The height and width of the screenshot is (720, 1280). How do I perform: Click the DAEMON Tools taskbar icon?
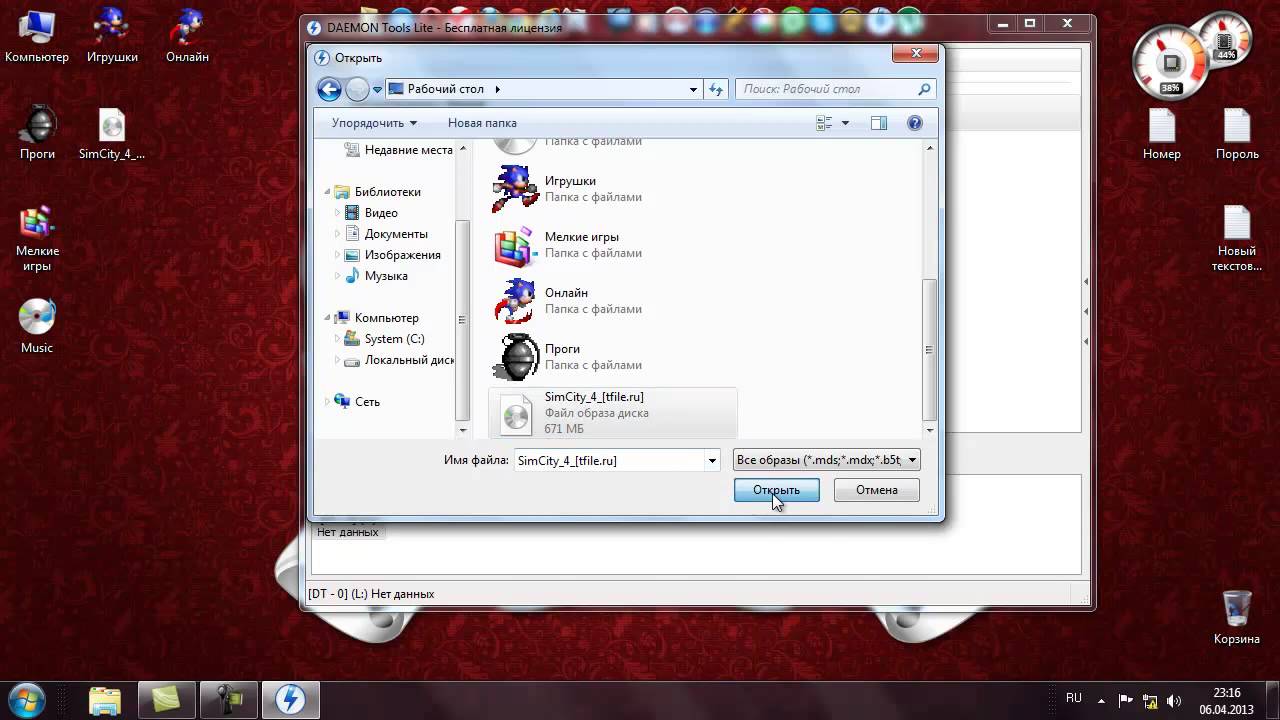coord(290,699)
